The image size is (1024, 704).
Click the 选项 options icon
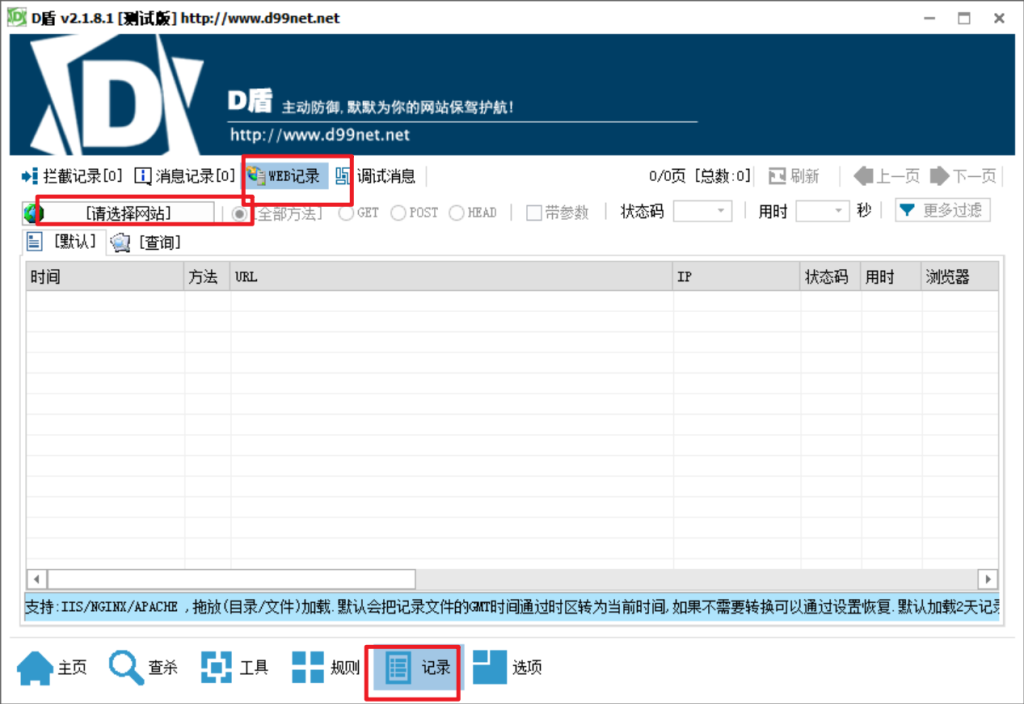click(x=490, y=667)
